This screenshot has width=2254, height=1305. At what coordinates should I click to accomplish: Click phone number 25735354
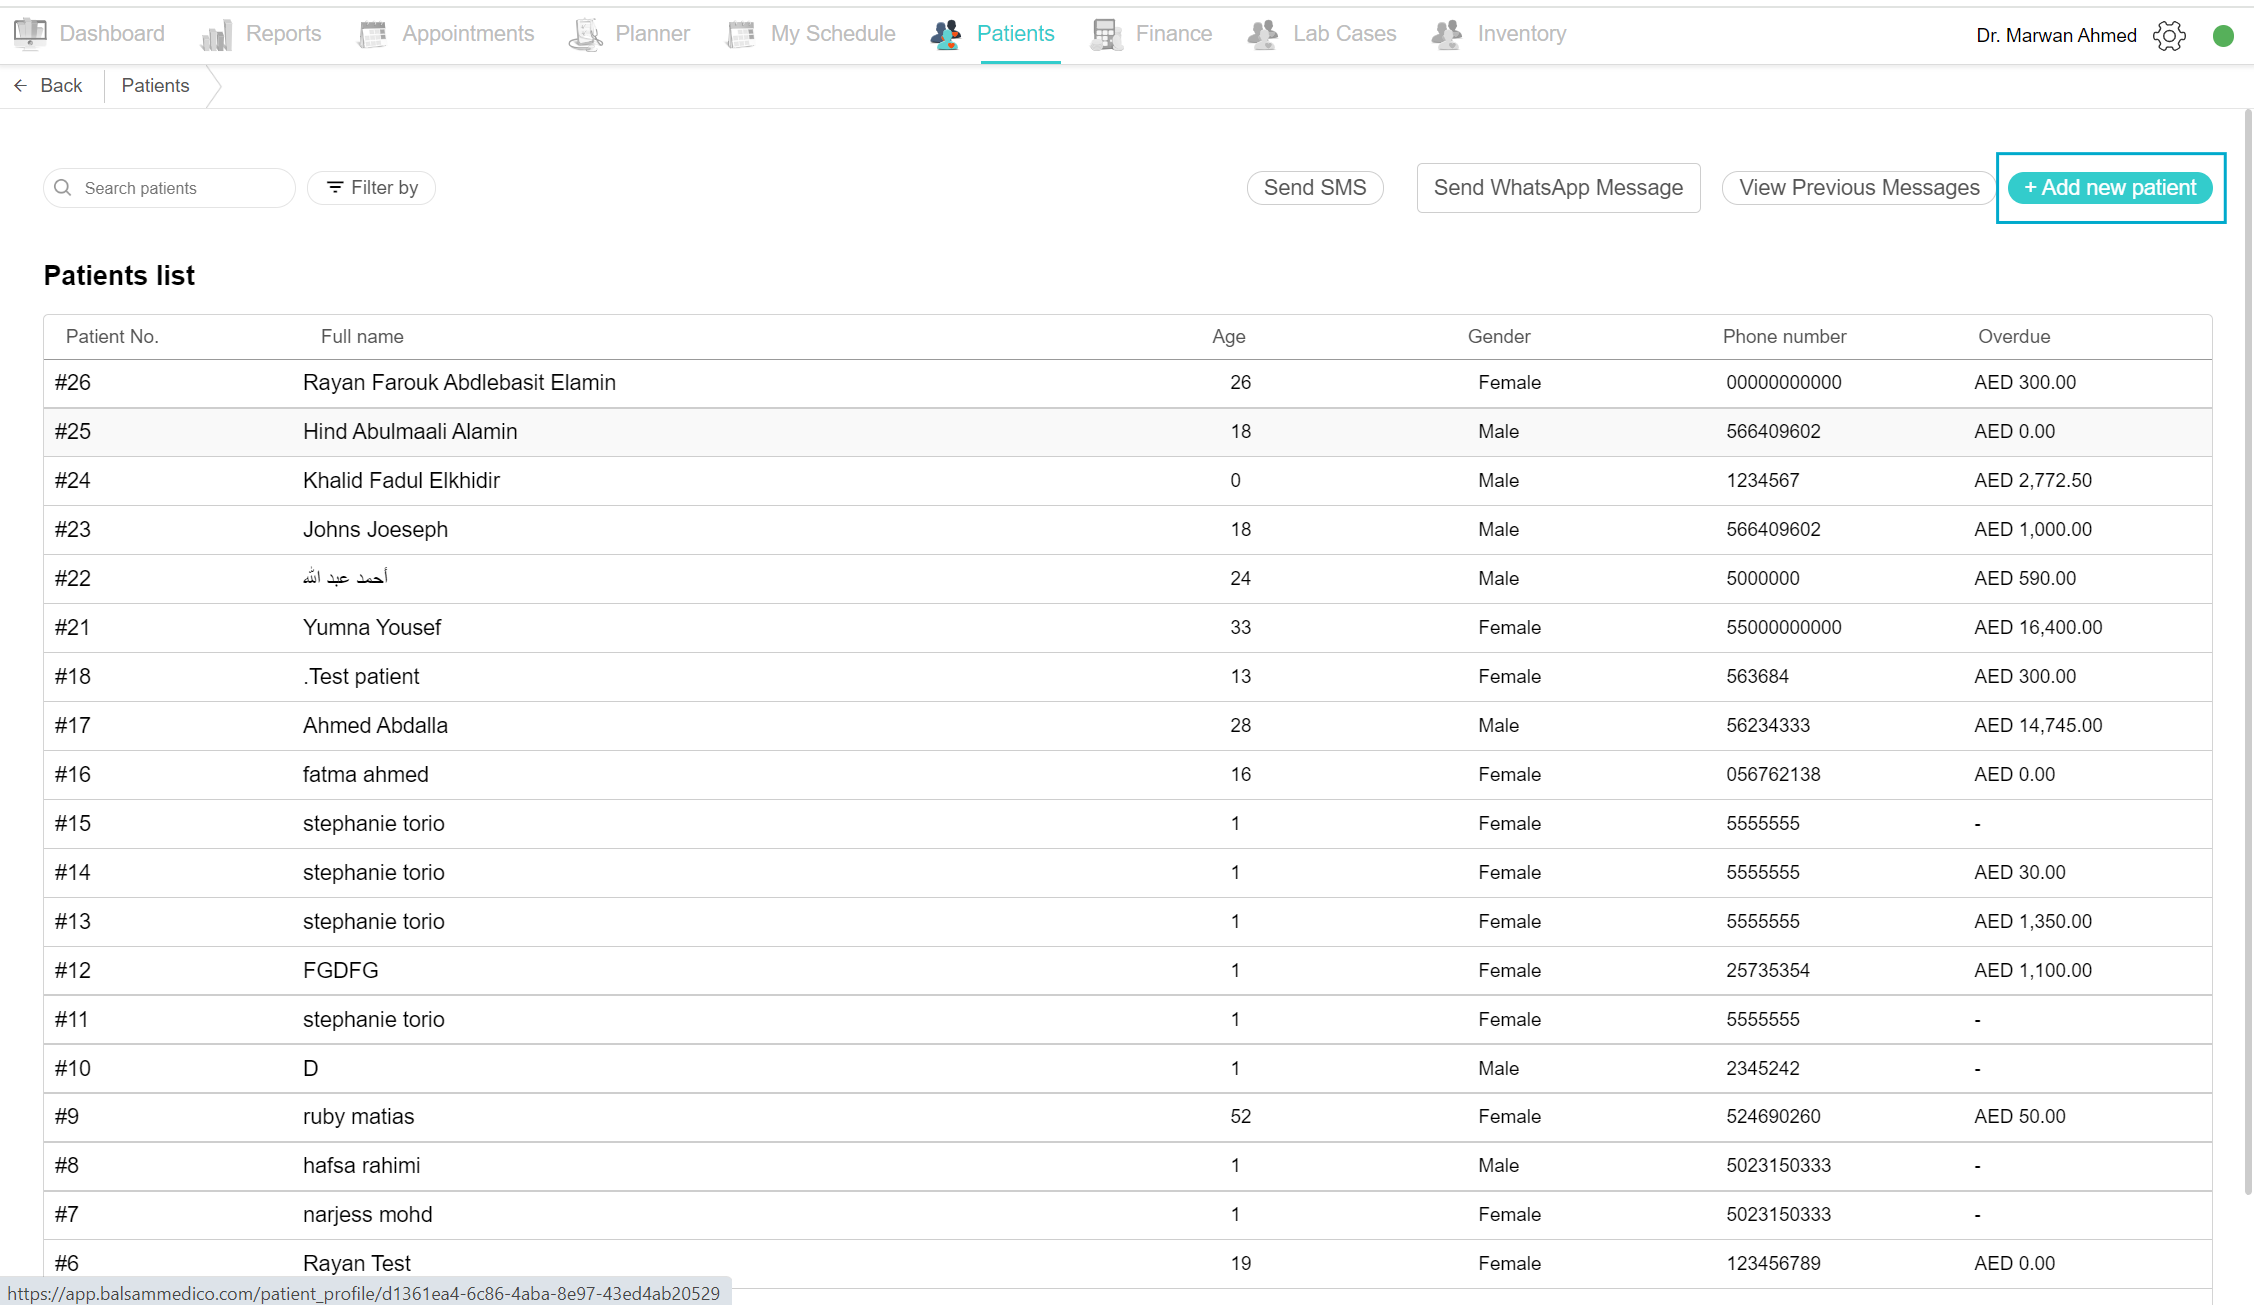(x=1768, y=971)
